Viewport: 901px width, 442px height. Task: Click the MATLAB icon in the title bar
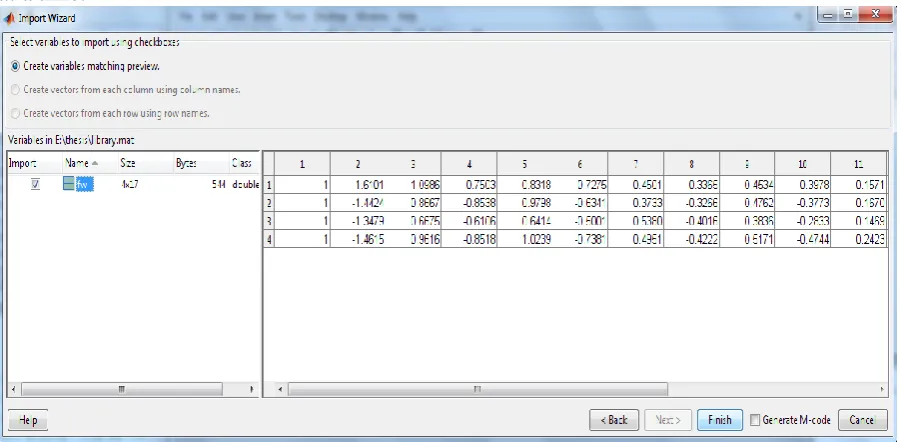click(x=9, y=18)
